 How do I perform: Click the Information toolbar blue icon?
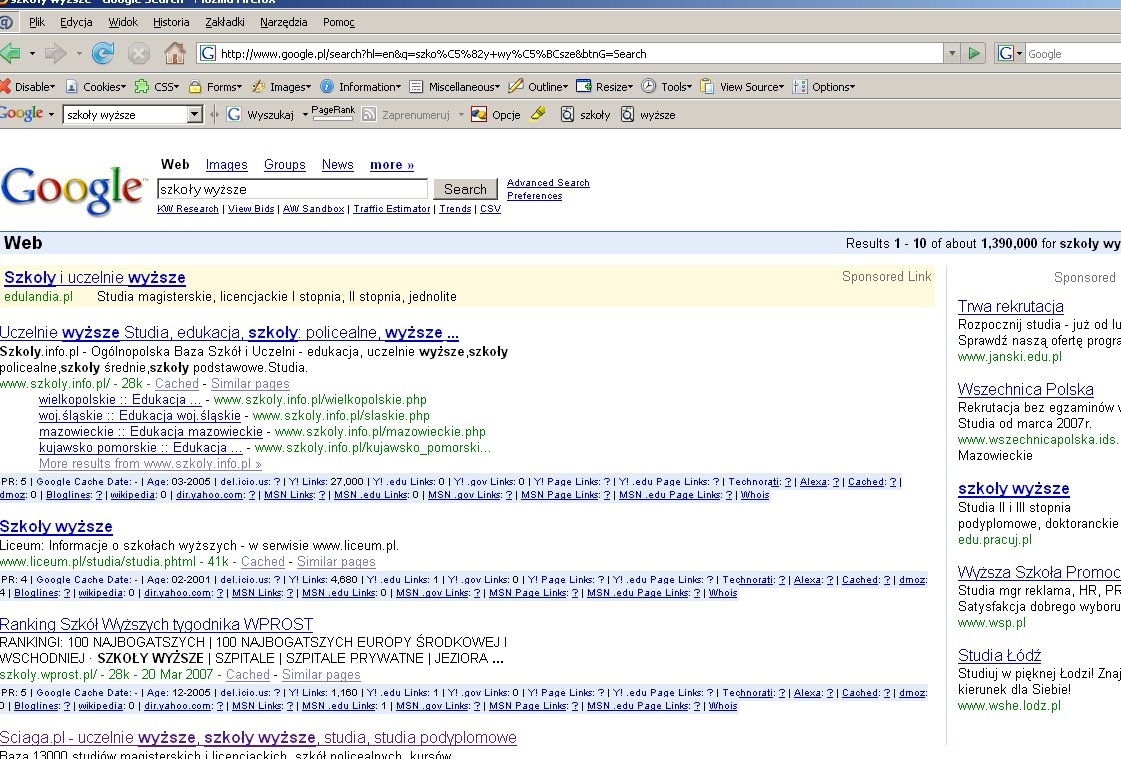[x=327, y=86]
